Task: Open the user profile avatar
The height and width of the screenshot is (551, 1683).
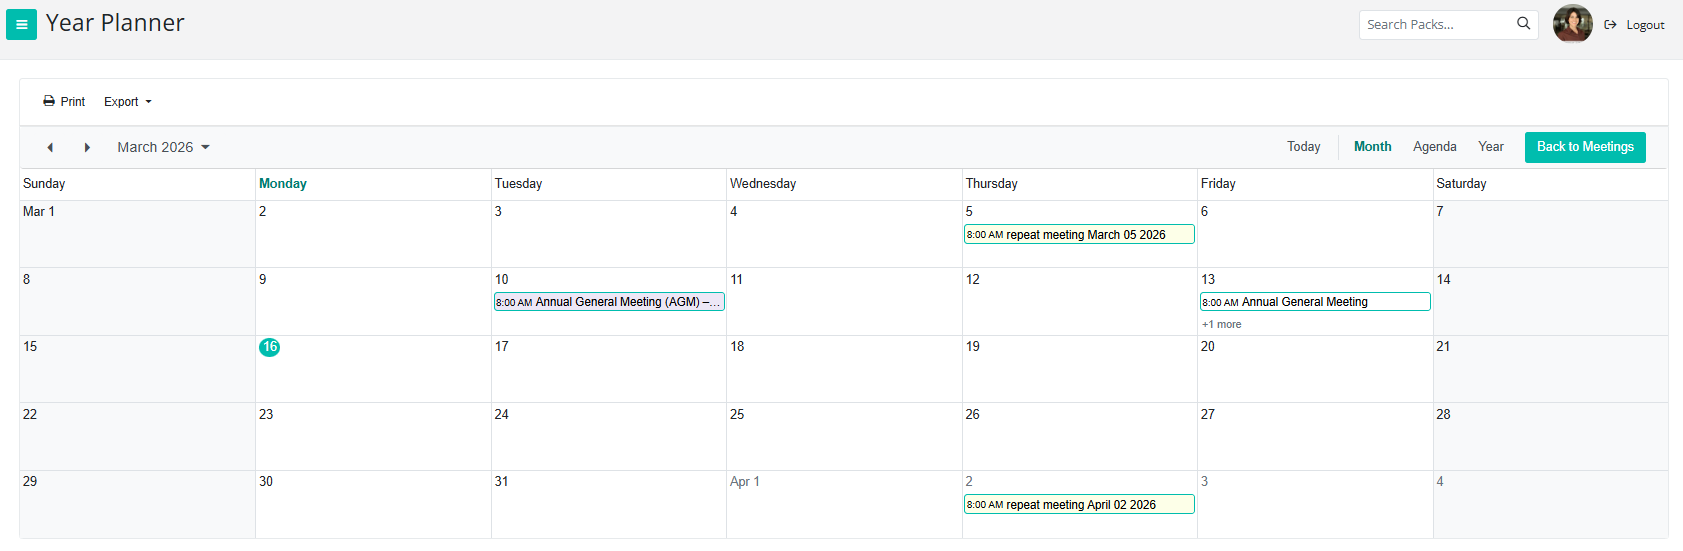Action: 1572,24
